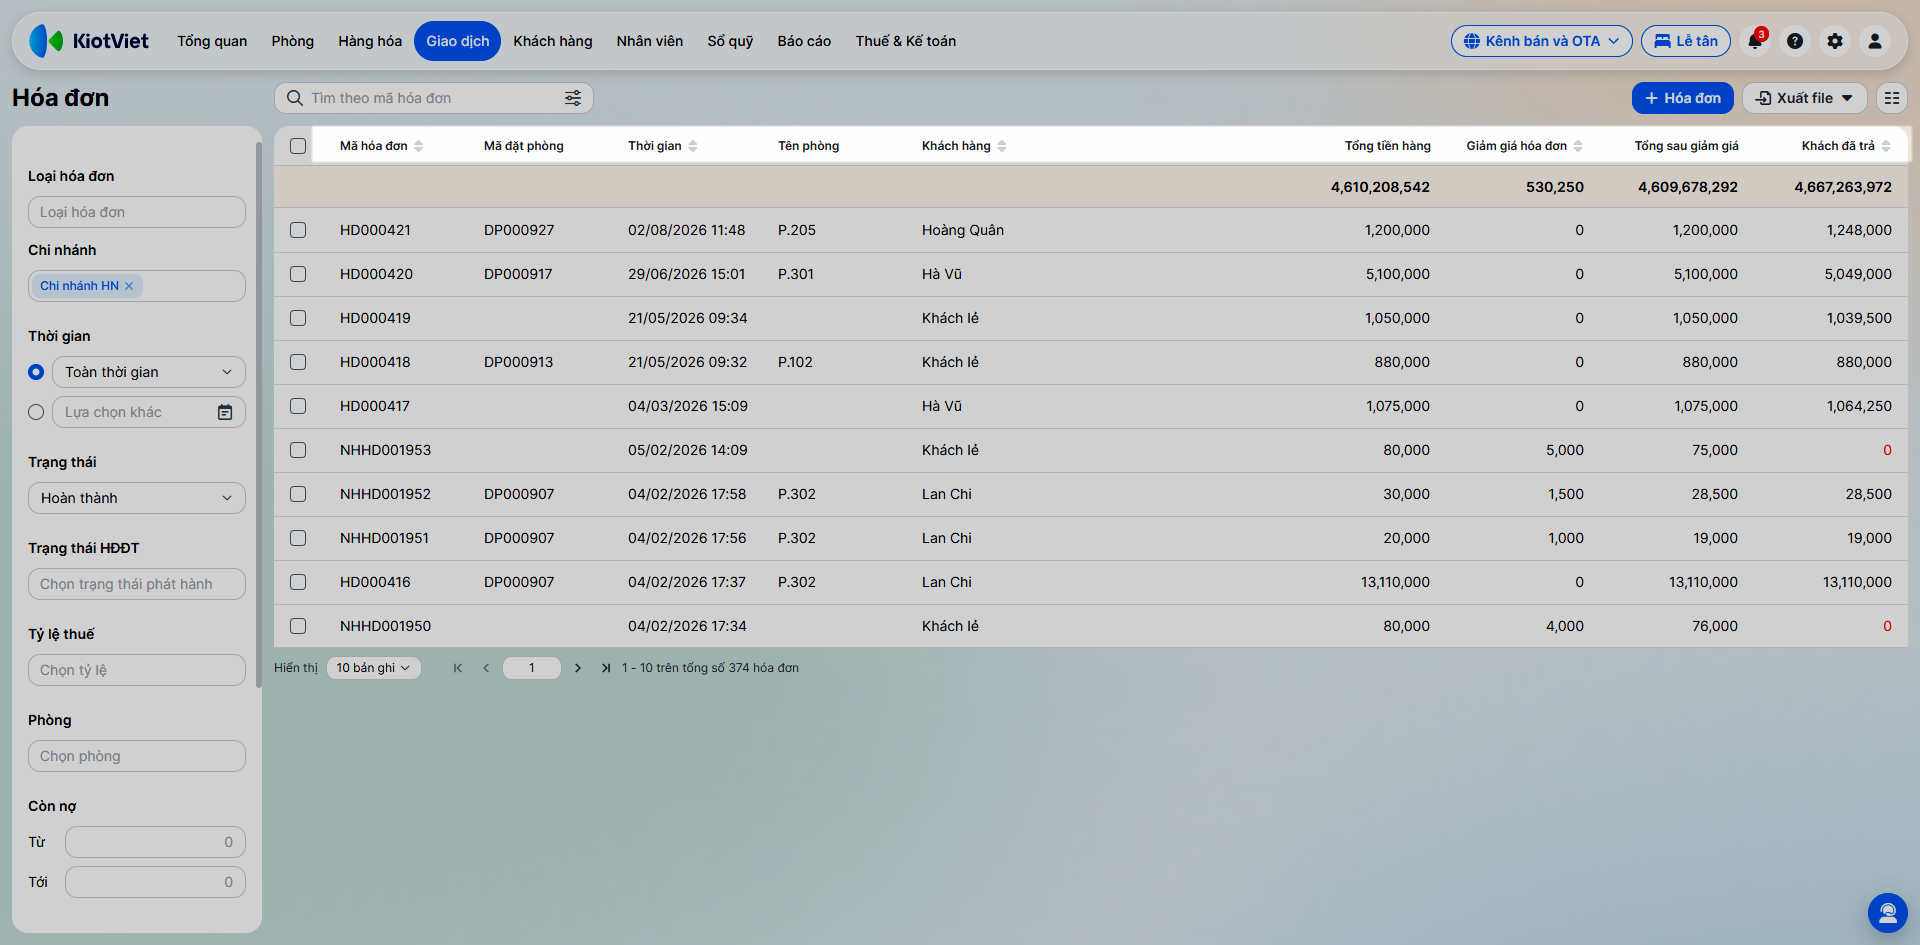Viewport: 1920px width, 945px height.
Task: Open the user account icon
Action: [1875, 41]
